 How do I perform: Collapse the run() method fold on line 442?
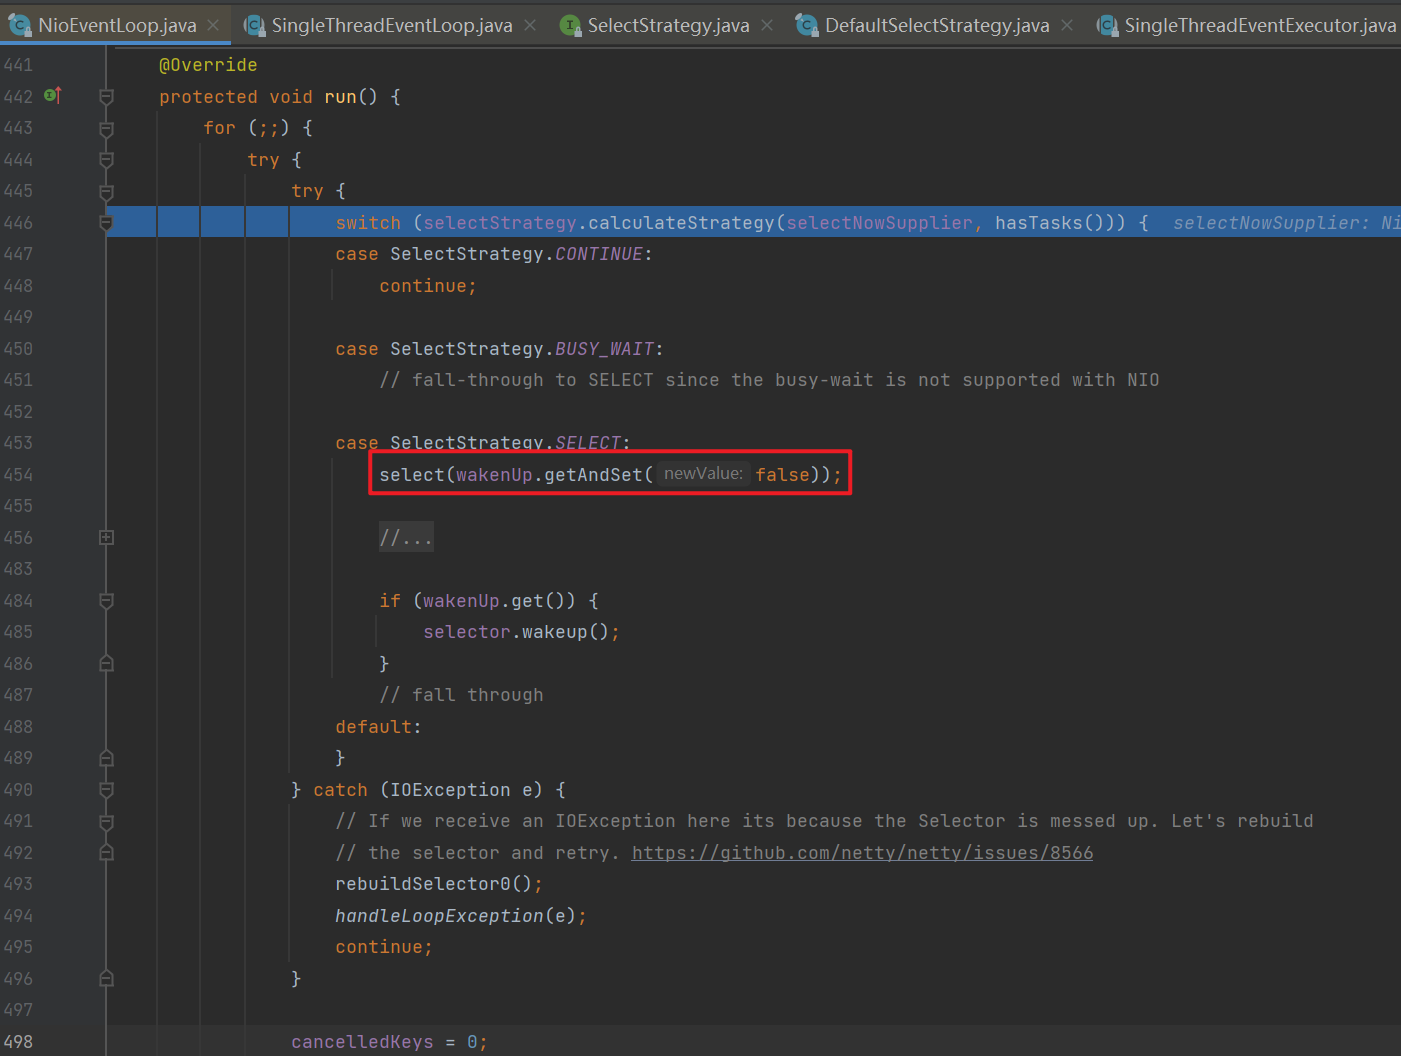(x=106, y=97)
